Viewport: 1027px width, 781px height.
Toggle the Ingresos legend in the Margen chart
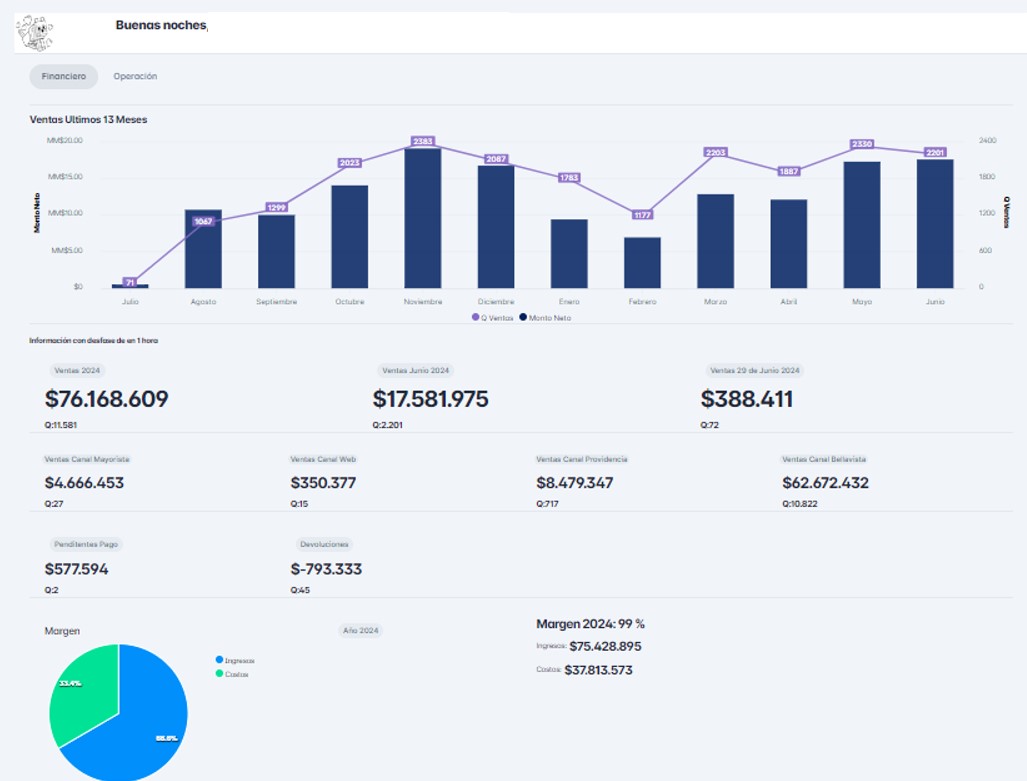pos(236,660)
